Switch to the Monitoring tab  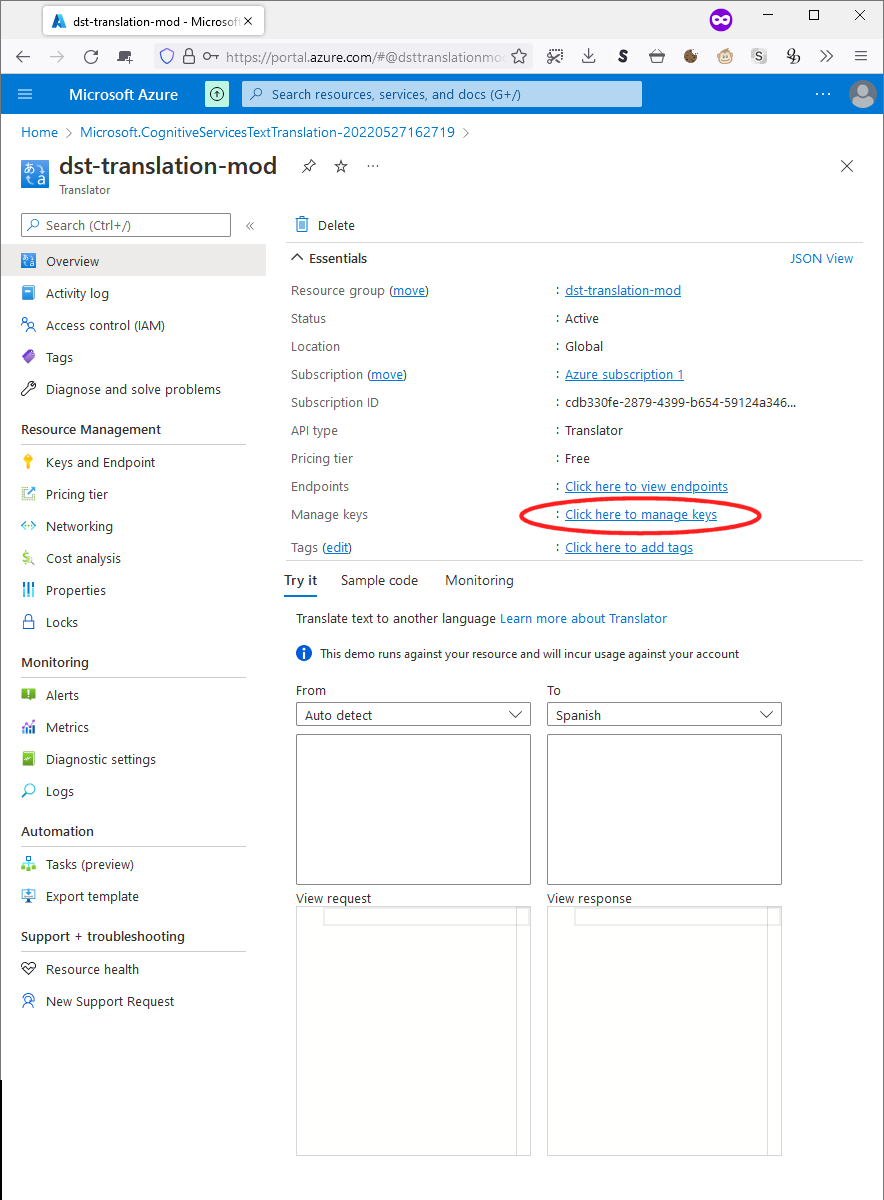(479, 580)
